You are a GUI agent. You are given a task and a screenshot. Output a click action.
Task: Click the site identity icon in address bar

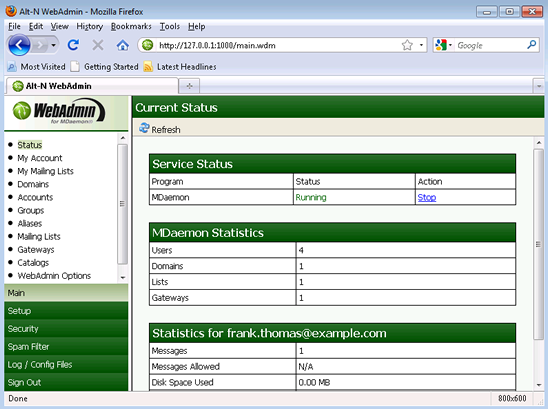click(x=147, y=45)
